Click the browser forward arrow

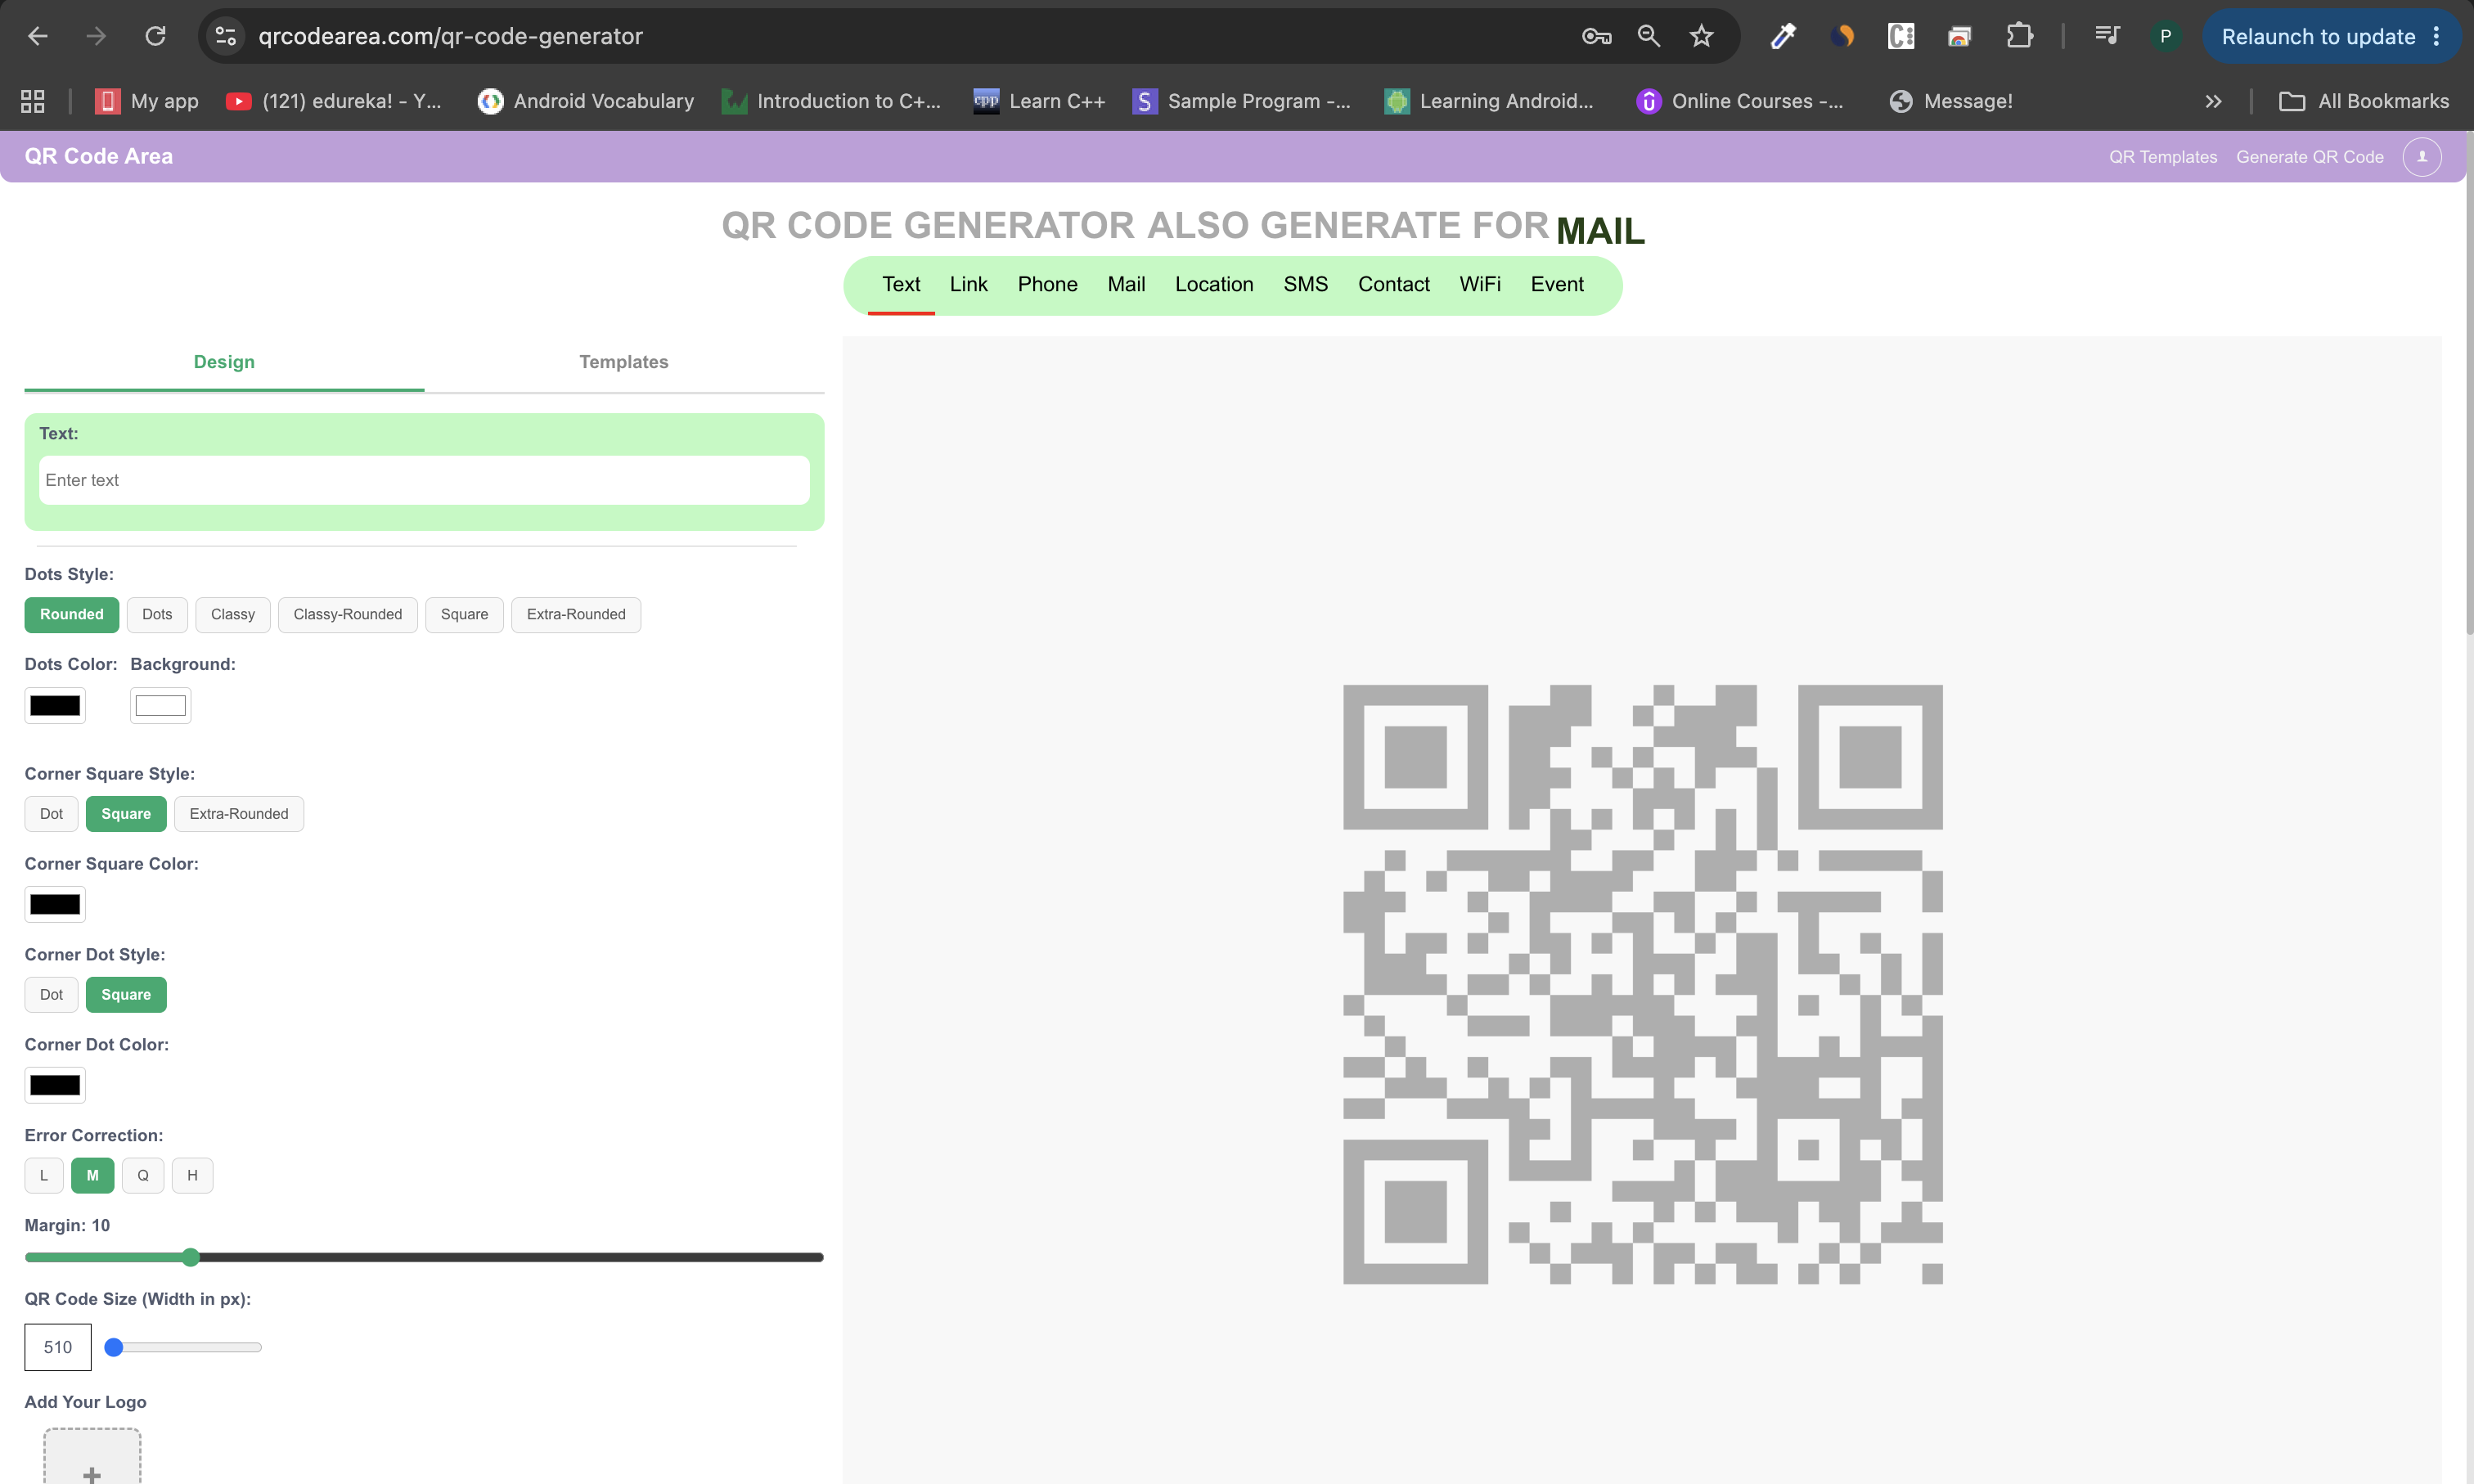[x=96, y=36]
